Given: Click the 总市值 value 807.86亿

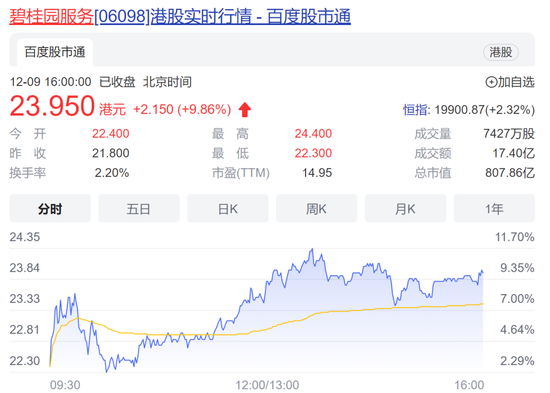Looking at the screenshot, I should (510, 173).
